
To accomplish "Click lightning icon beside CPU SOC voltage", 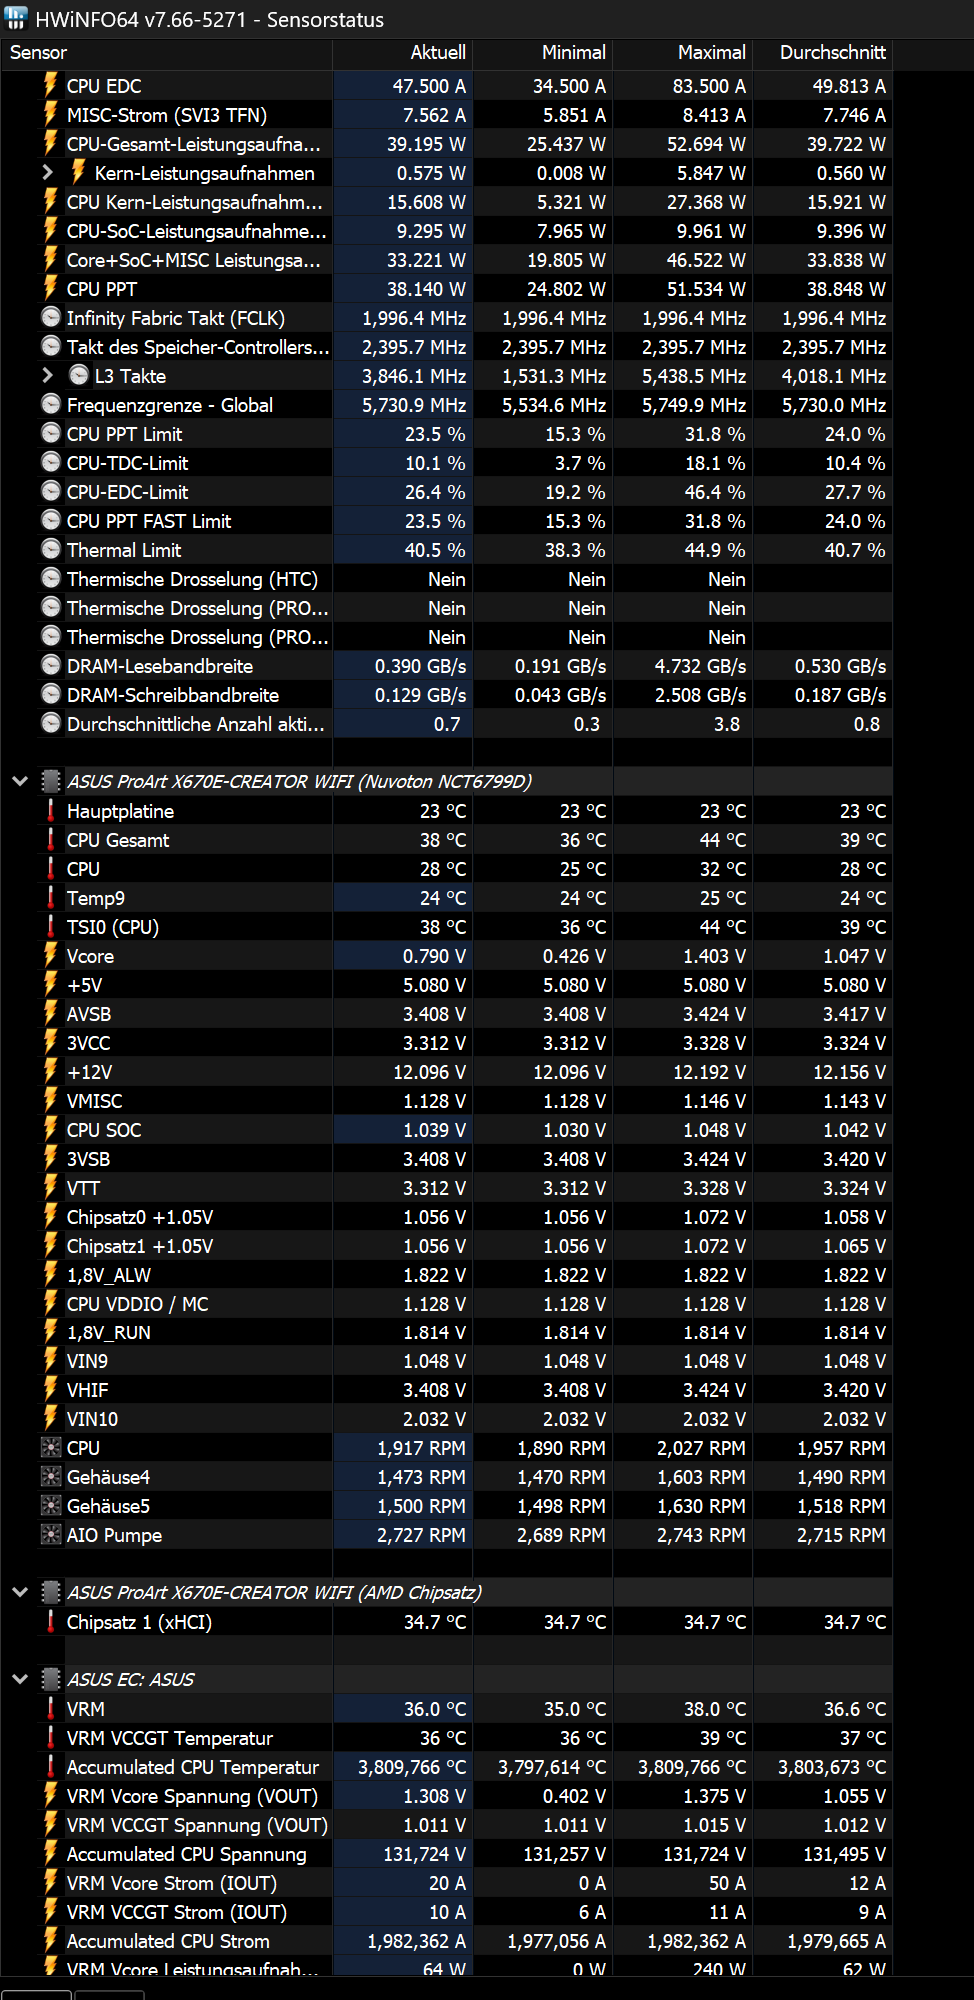I will tap(51, 1130).
